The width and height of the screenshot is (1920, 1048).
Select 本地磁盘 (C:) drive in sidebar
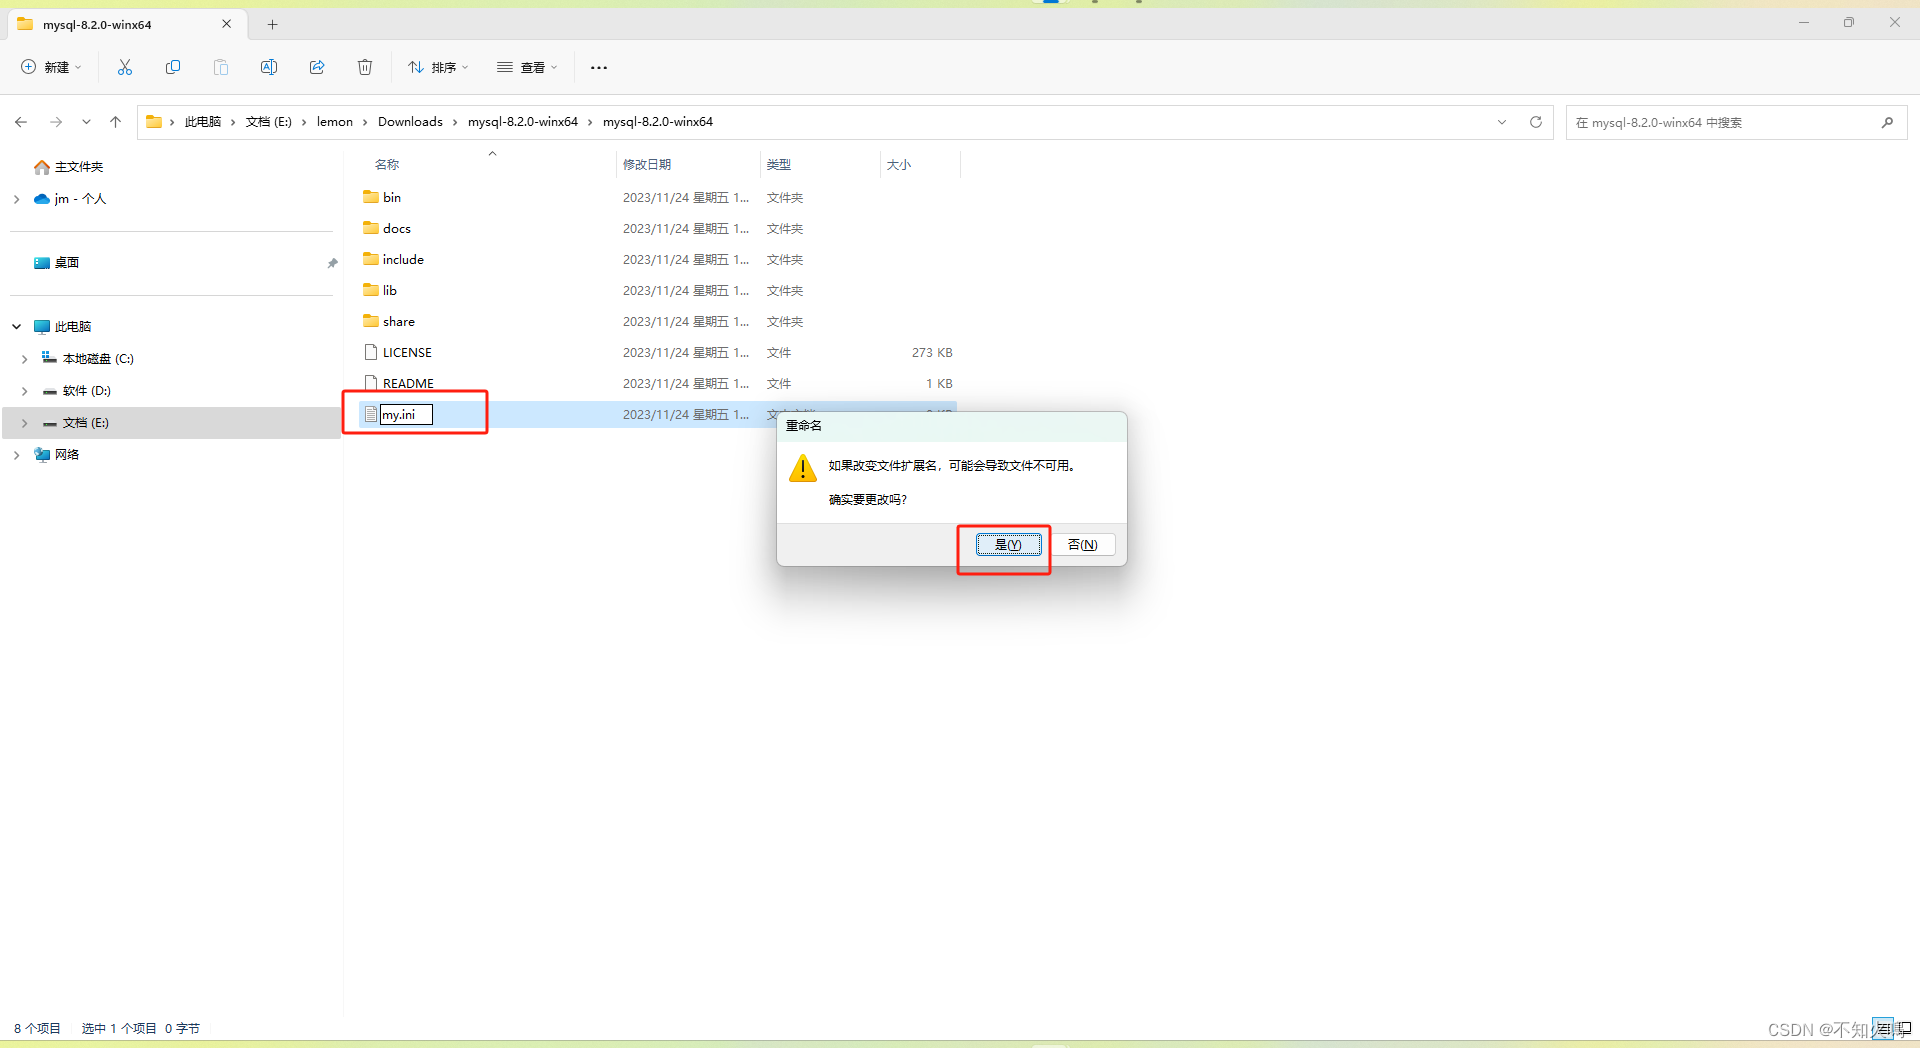click(88, 359)
